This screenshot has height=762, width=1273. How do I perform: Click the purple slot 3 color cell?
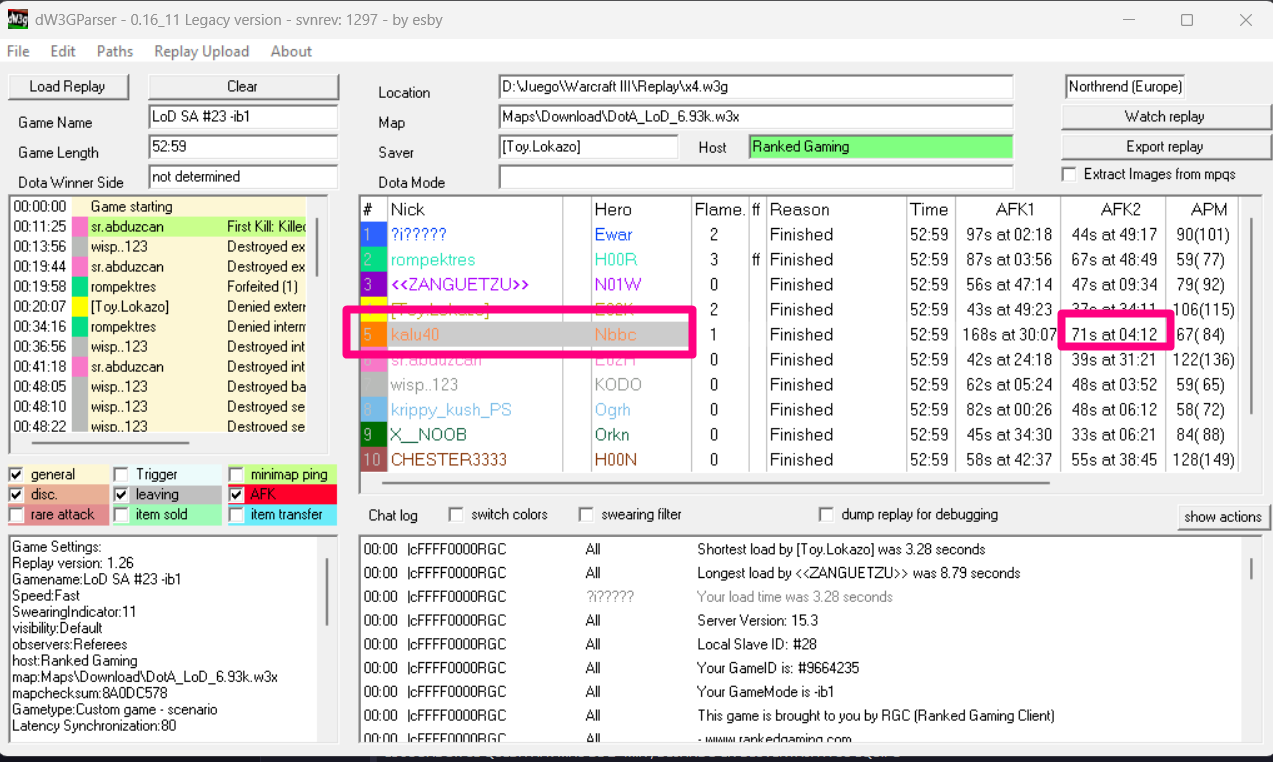pos(373,284)
